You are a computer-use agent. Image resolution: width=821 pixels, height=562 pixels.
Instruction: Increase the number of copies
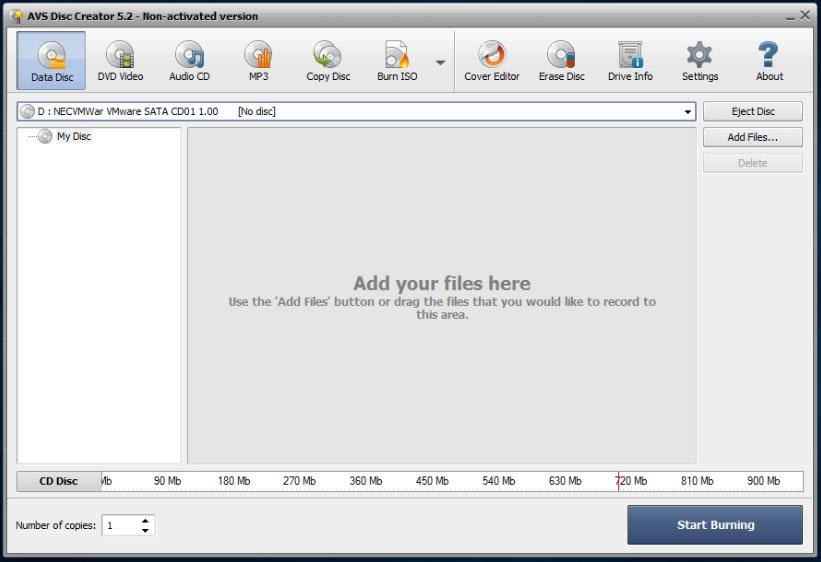[x=145, y=521]
